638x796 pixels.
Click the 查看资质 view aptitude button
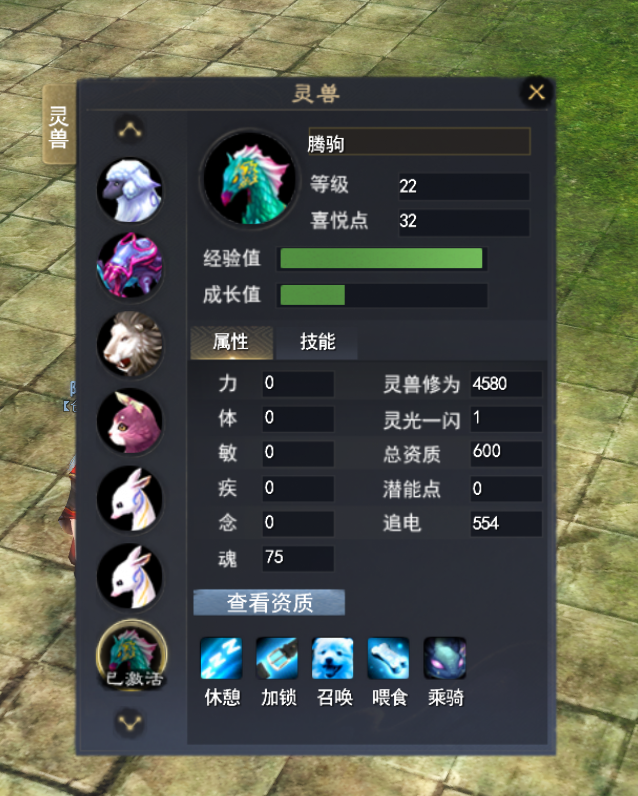click(x=269, y=603)
